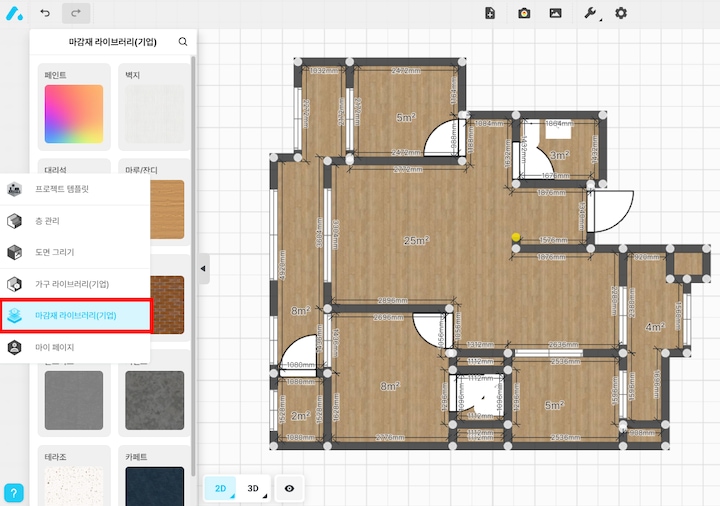The width and height of the screenshot is (720, 506).
Task: Open 프로젝트 템플릿 menu item
Action: [75, 188]
